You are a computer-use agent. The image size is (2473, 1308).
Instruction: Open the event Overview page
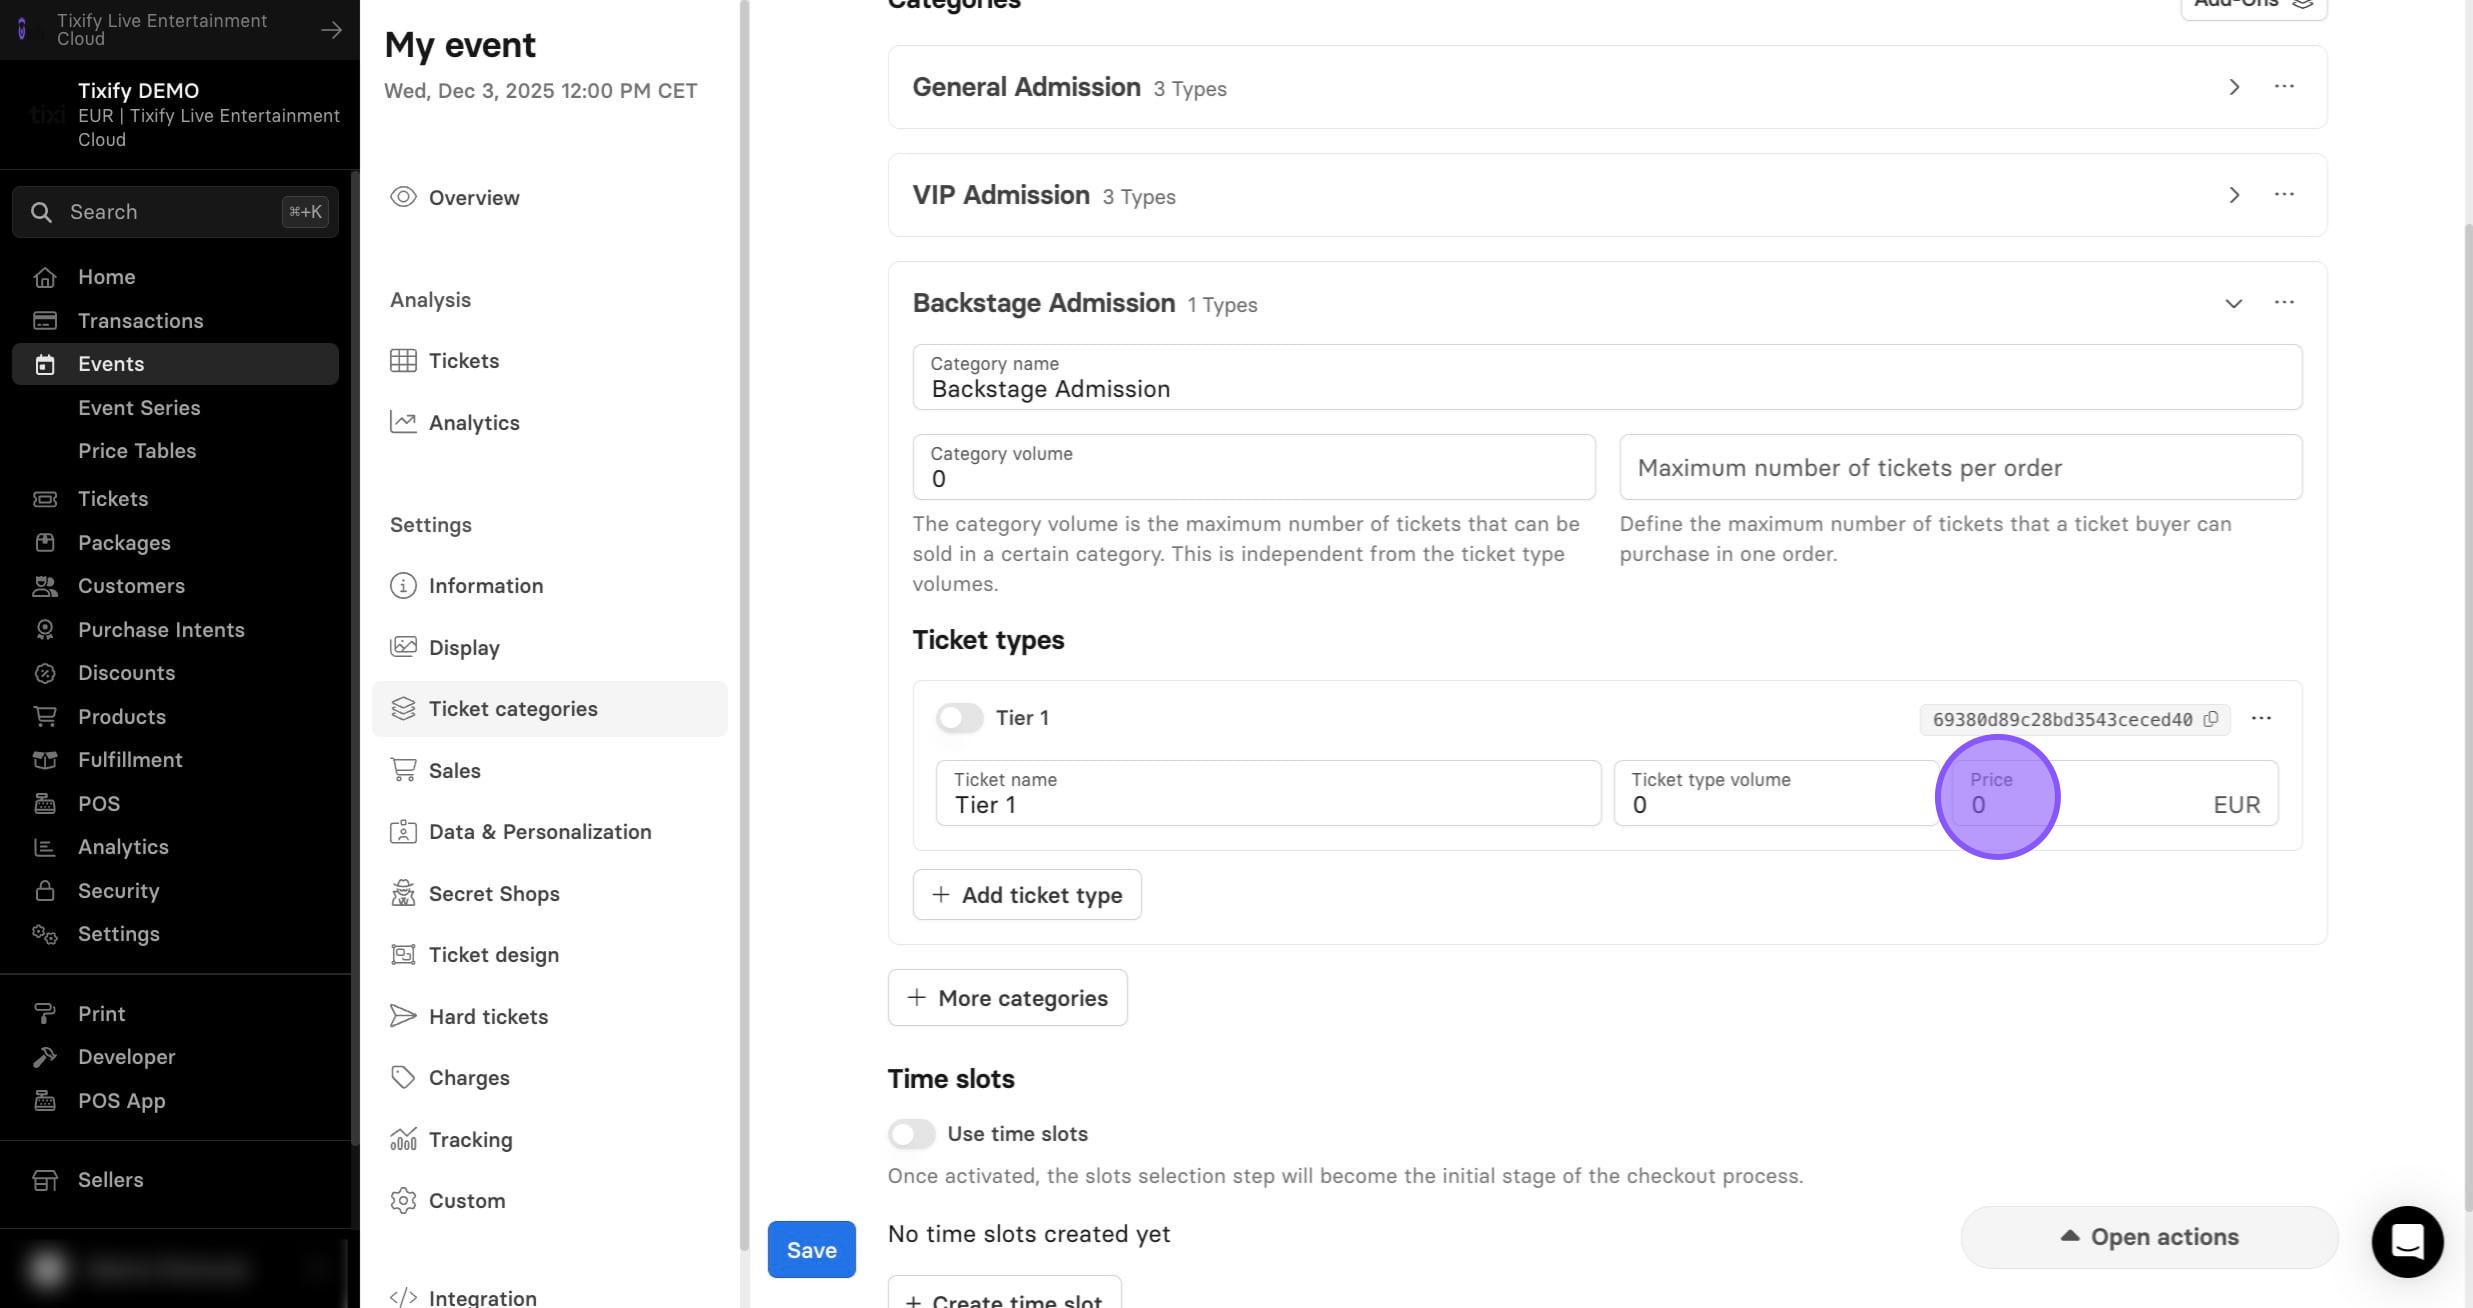(x=549, y=198)
